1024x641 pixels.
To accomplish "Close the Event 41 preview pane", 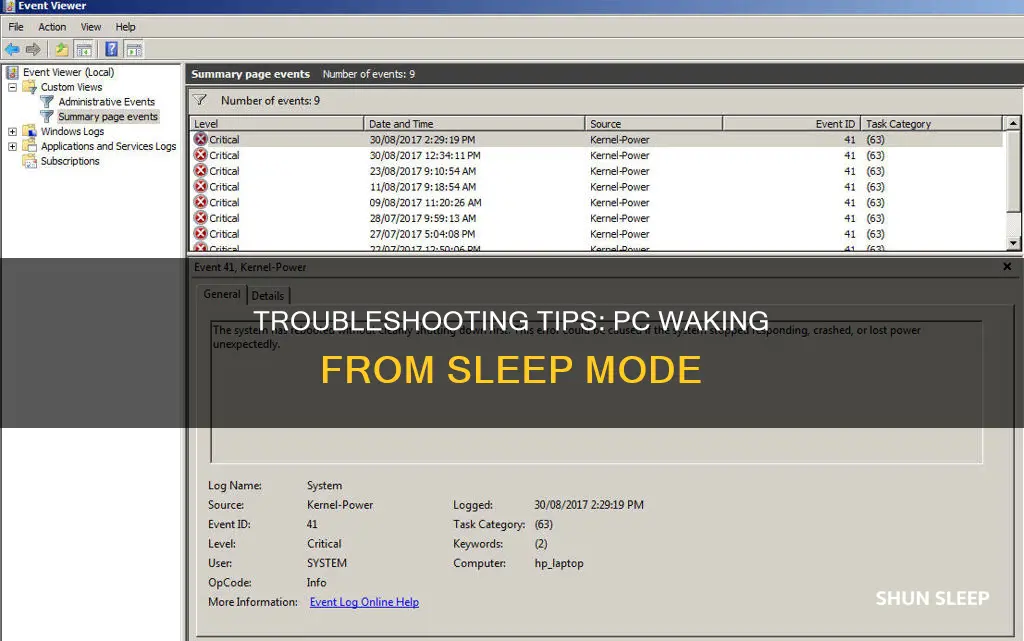I will pos(1007,266).
